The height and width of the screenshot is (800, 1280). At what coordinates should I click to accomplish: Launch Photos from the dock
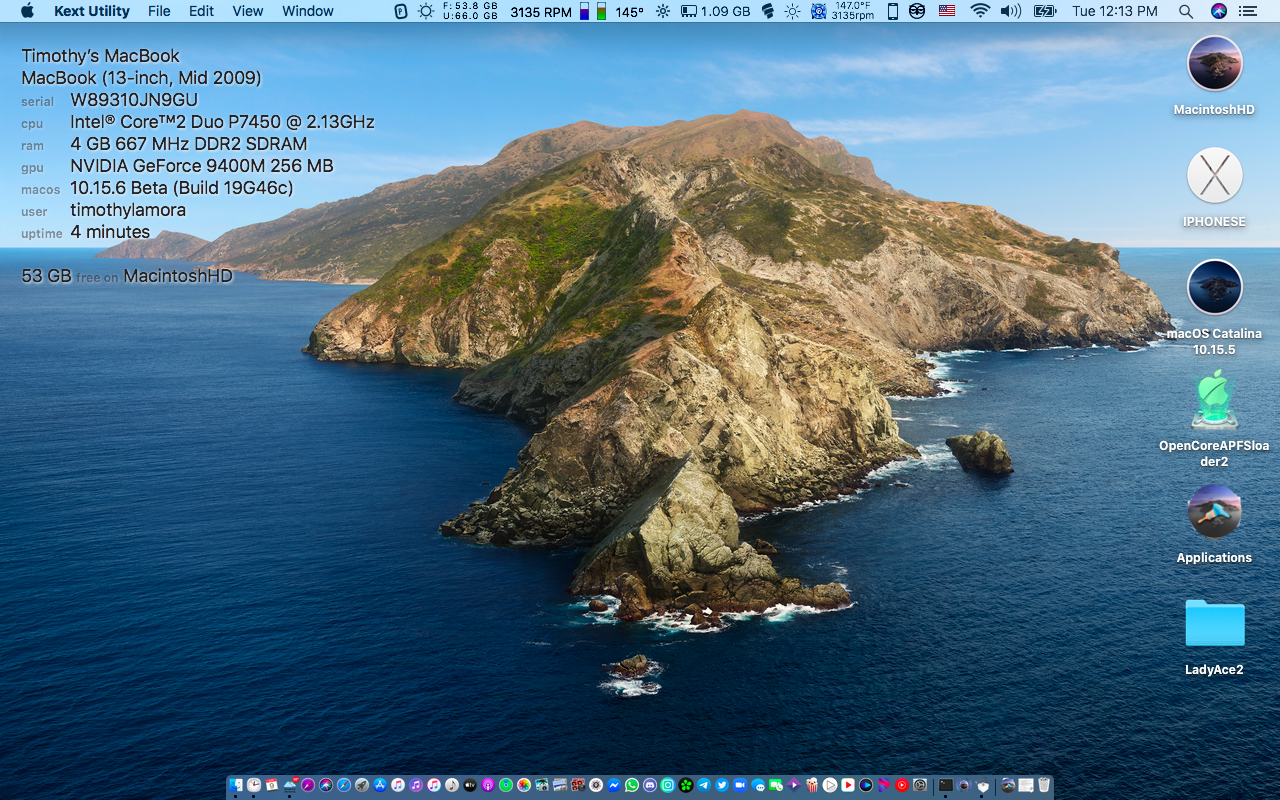pyautogui.click(x=524, y=785)
